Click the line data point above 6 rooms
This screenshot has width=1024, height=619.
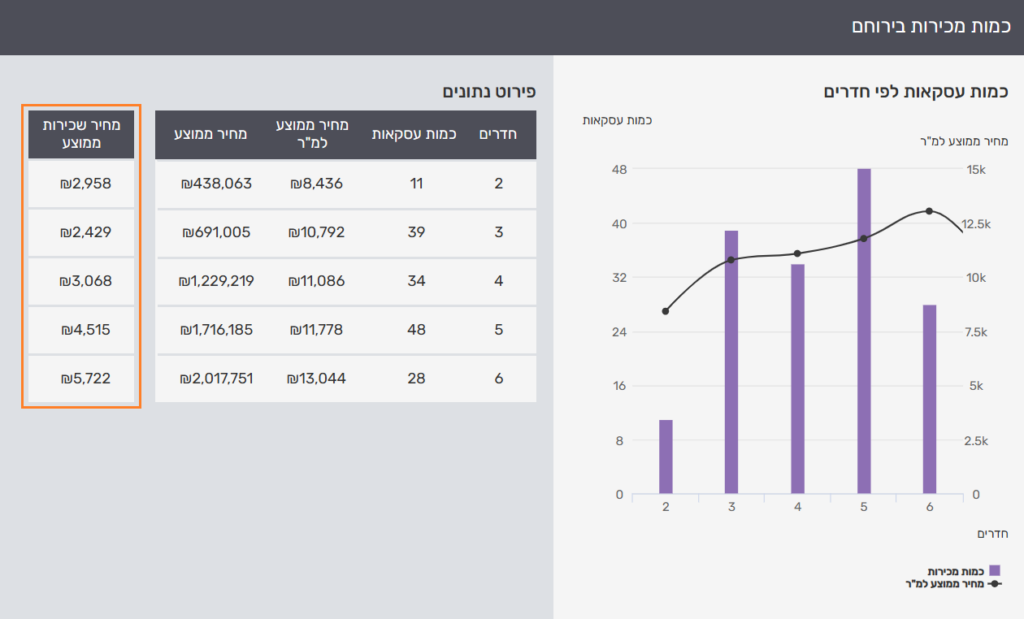click(x=929, y=211)
